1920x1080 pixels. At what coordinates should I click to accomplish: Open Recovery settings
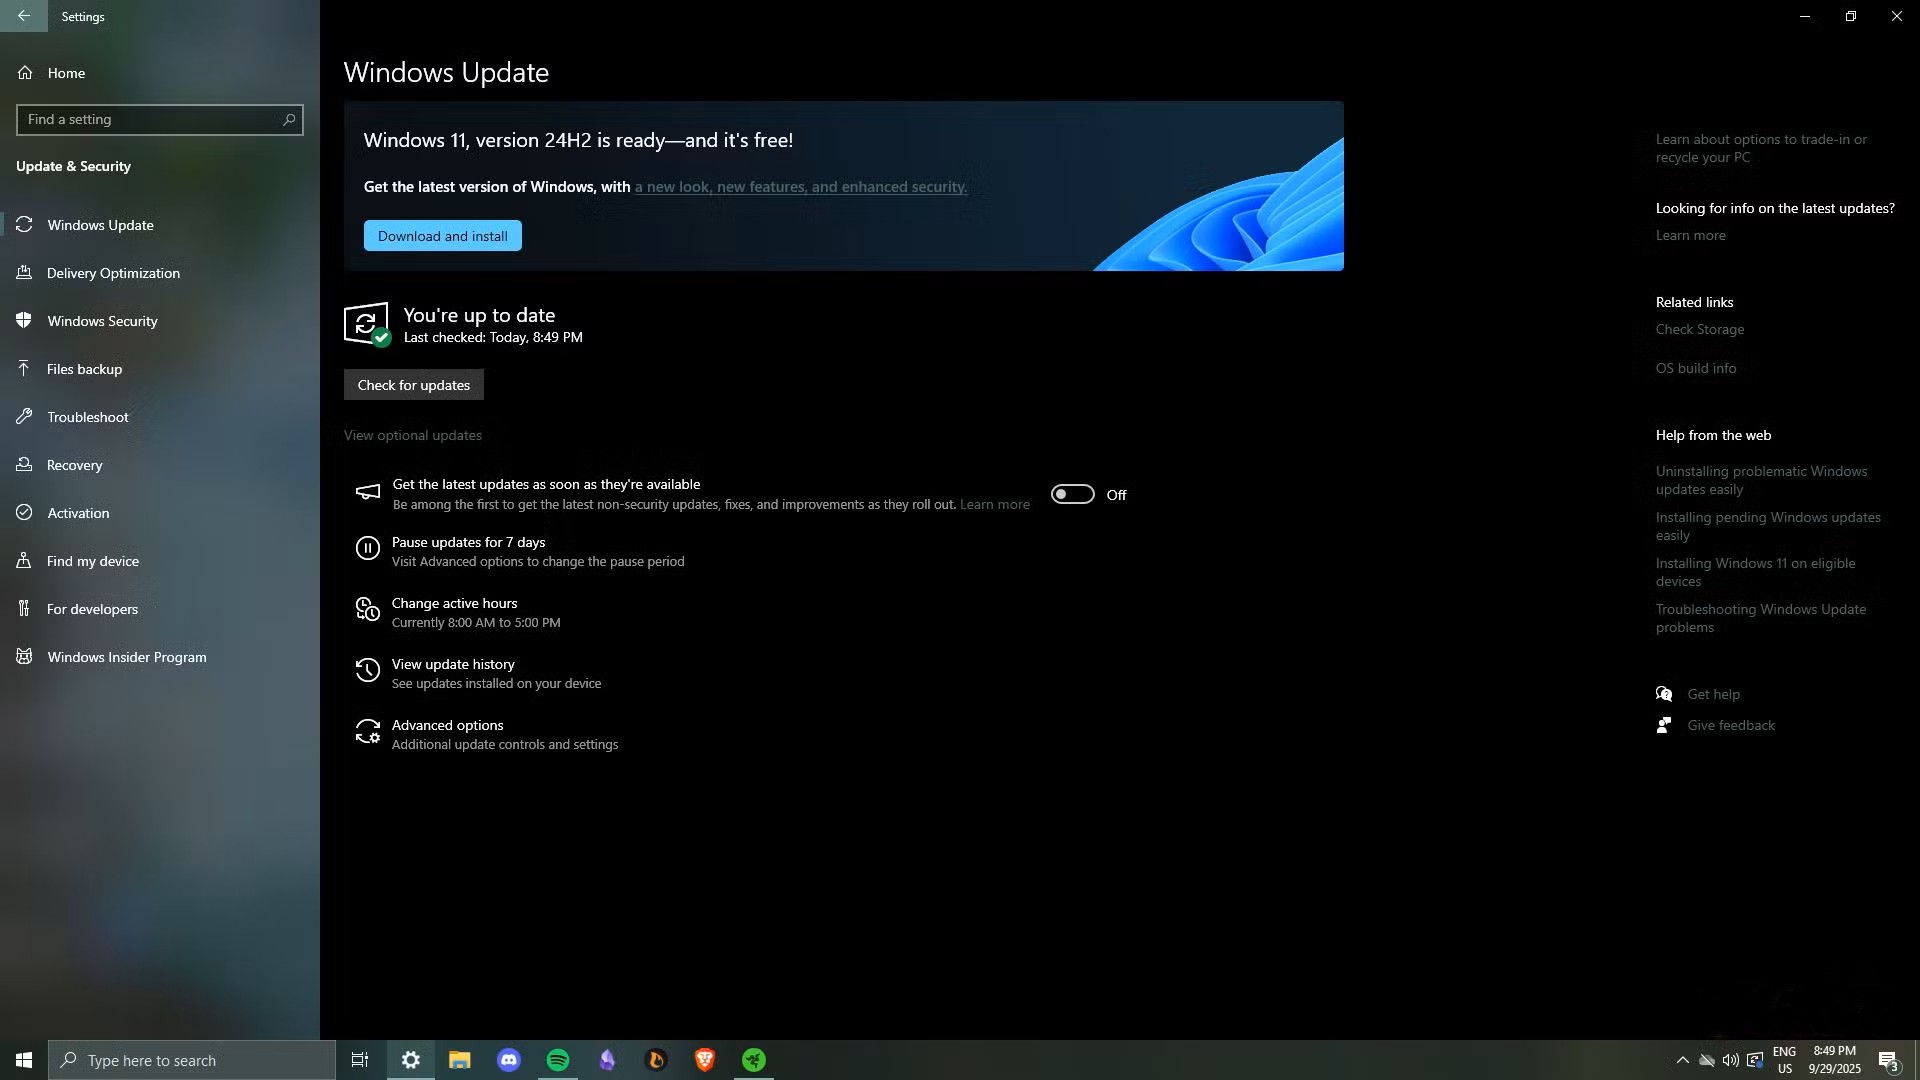point(75,465)
